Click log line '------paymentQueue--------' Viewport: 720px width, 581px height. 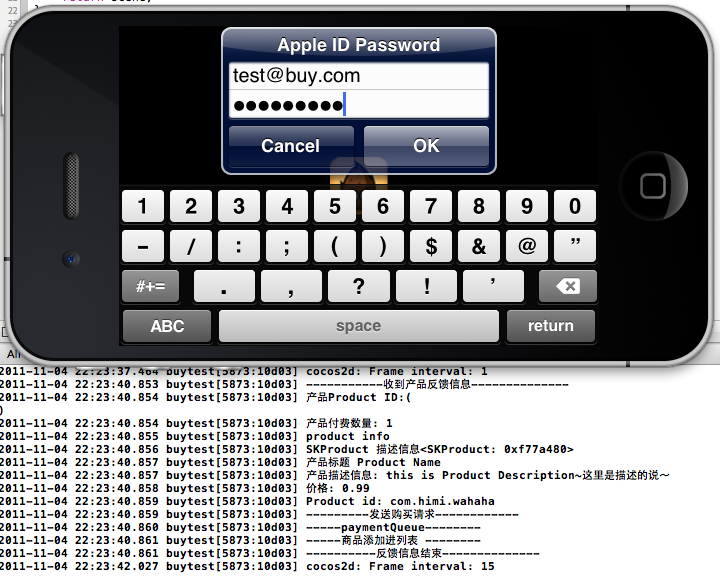(x=394, y=527)
